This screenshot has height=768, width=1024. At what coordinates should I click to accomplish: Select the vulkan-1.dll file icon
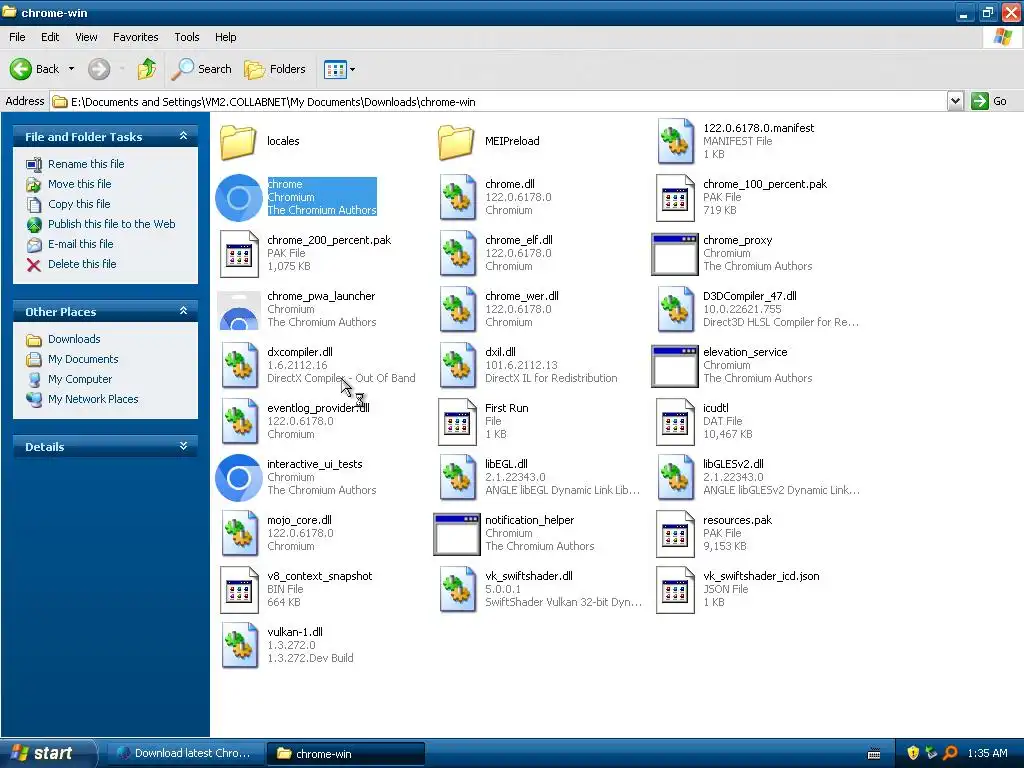[239, 646]
